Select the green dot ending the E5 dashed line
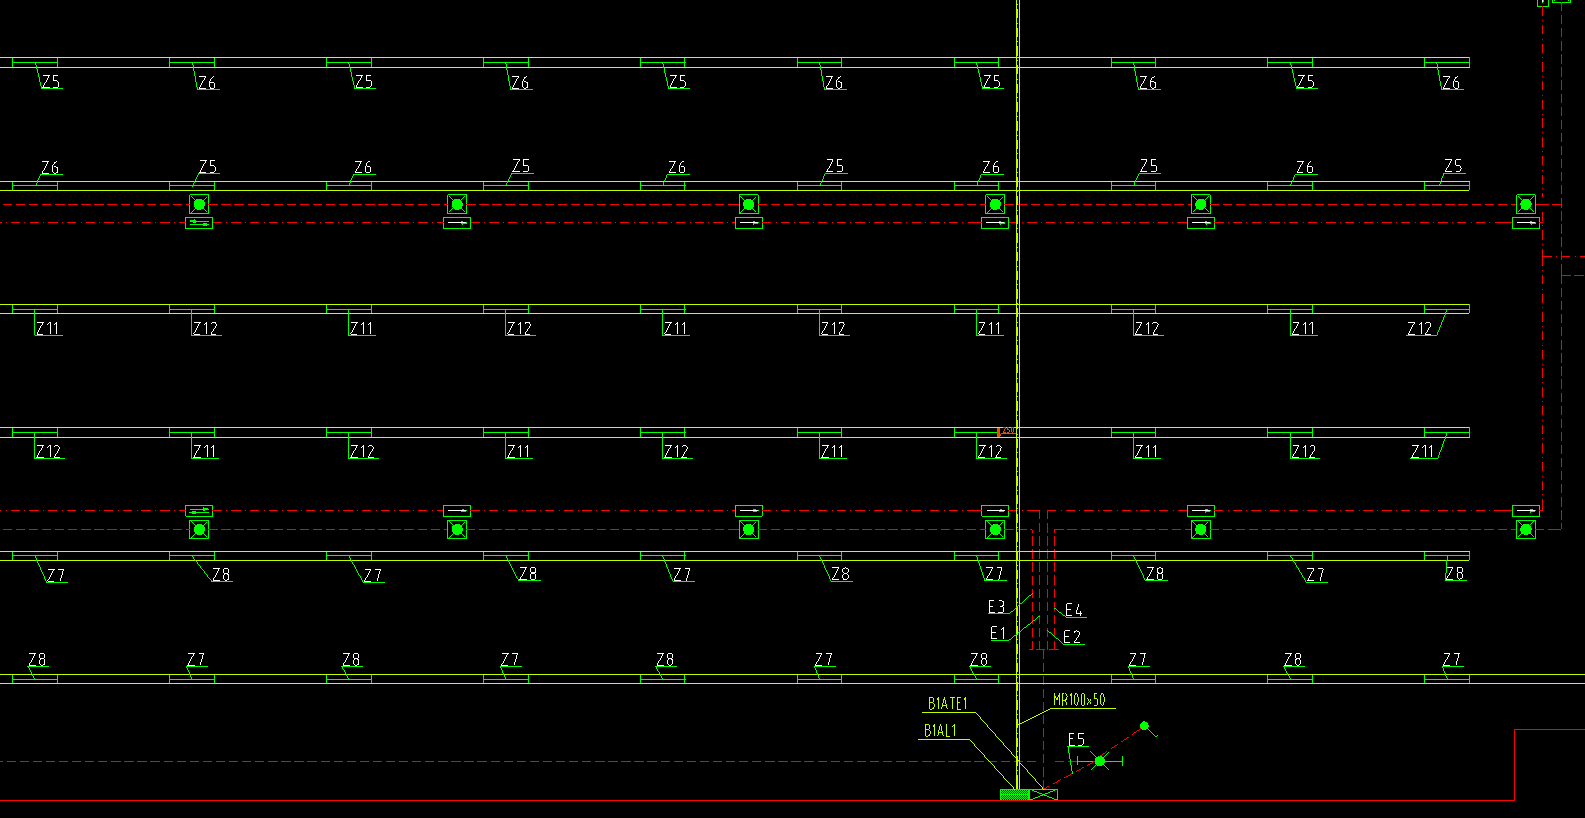Viewport: 1585px width, 818px height. [1144, 726]
